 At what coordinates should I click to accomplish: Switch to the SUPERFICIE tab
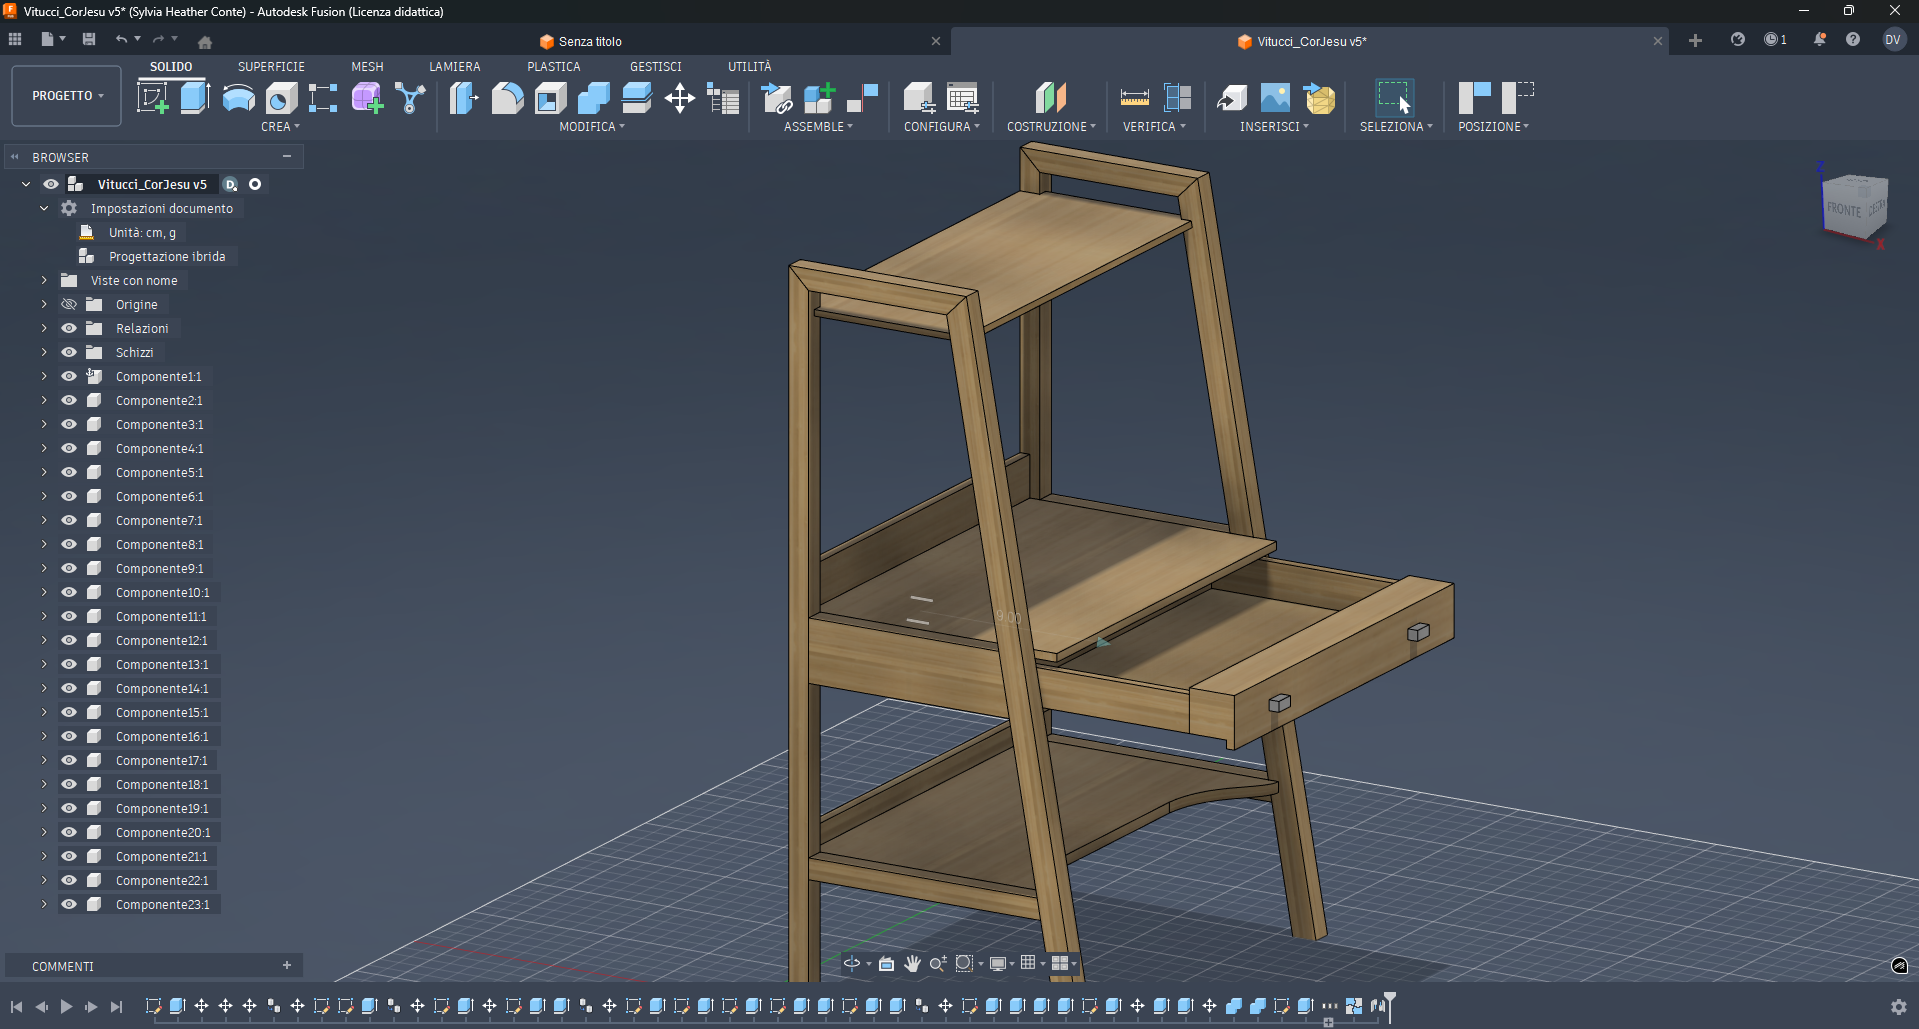[271, 67]
